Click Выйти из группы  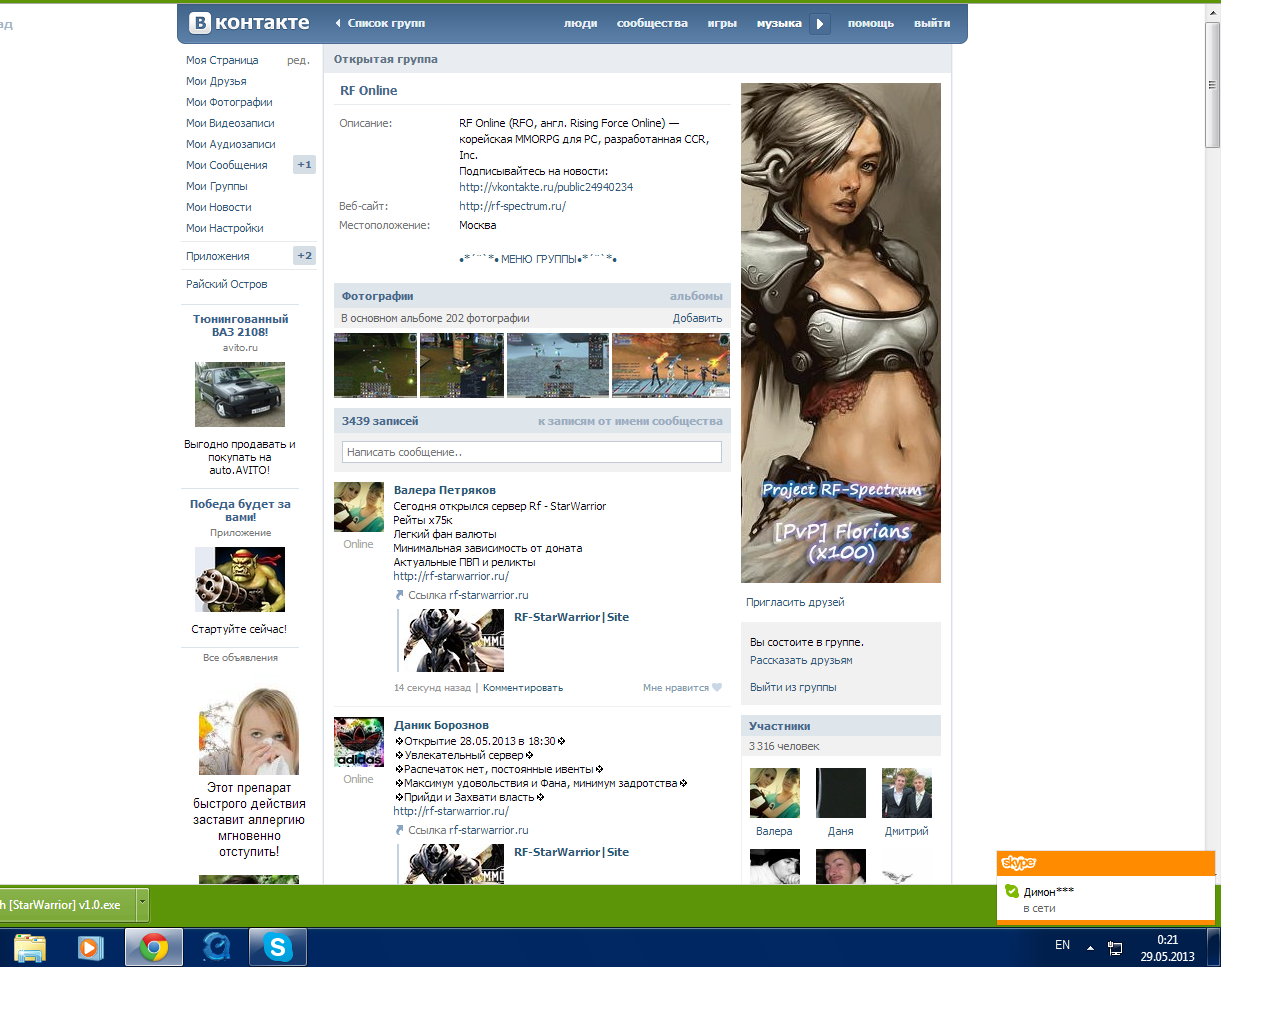click(x=793, y=687)
